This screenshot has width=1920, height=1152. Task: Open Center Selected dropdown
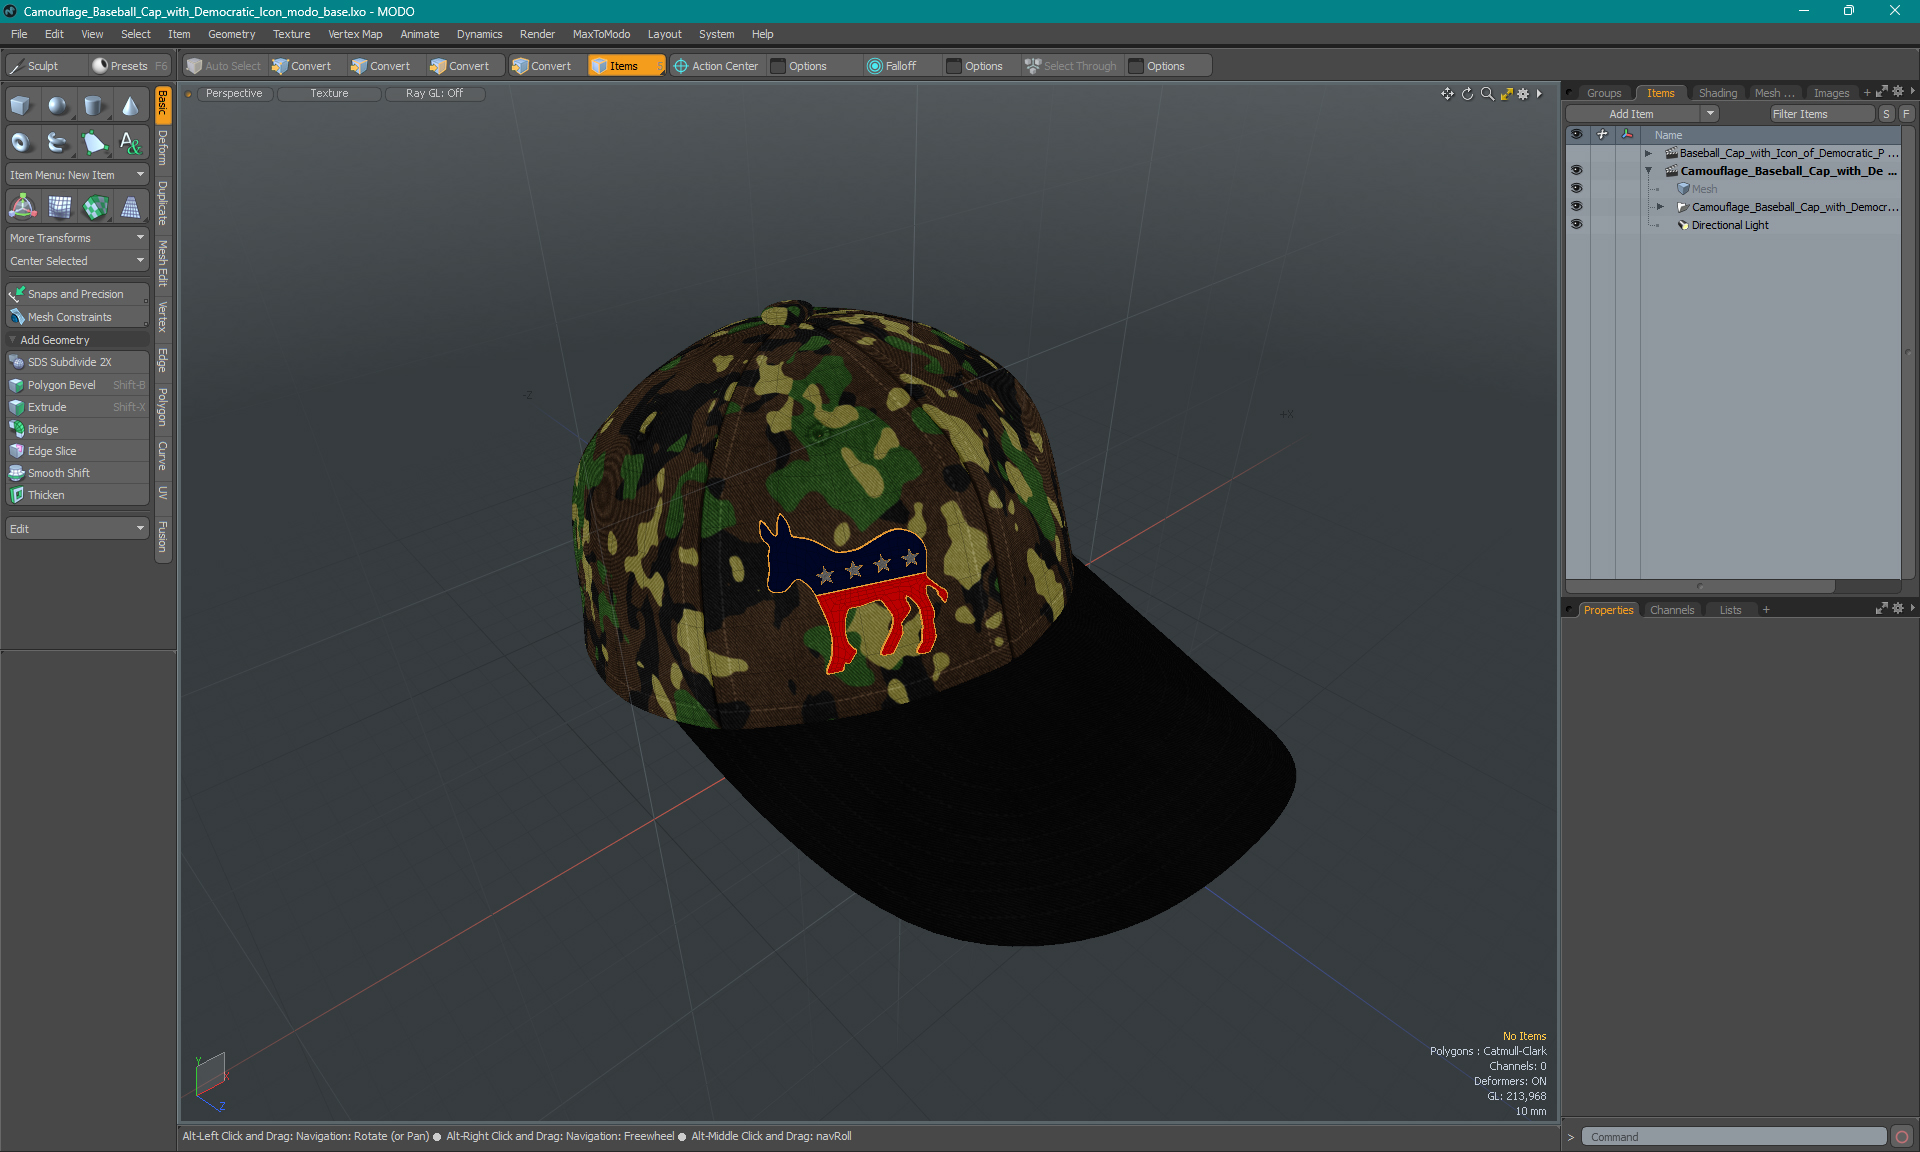coord(78,261)
